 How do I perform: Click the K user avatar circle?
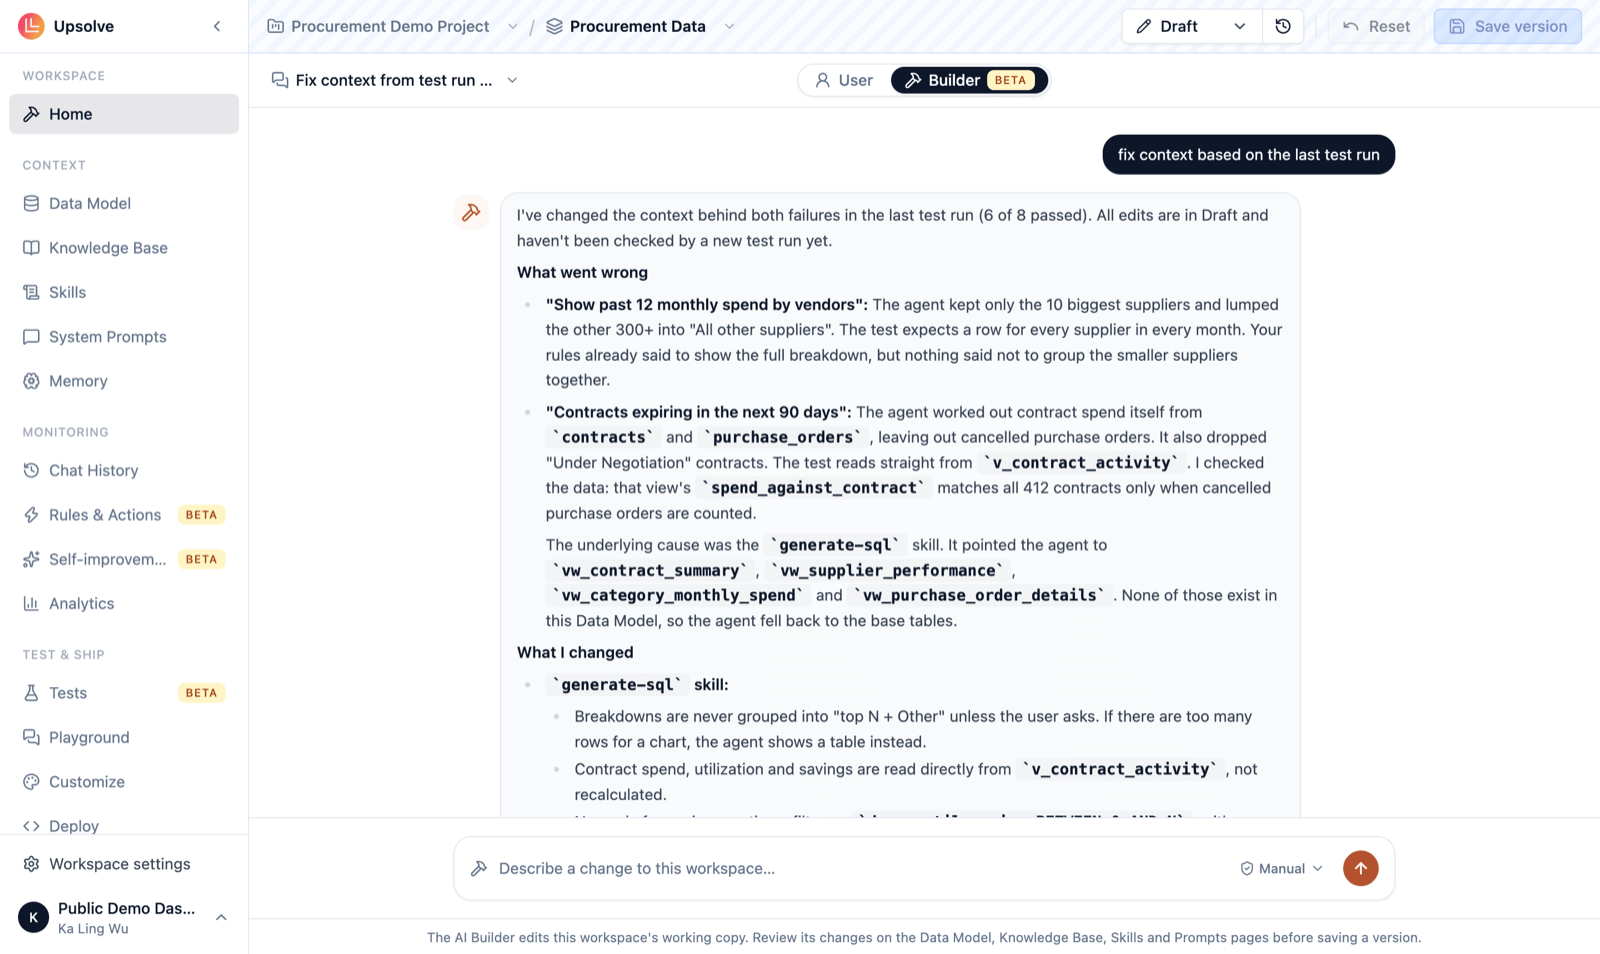(33, 917)
